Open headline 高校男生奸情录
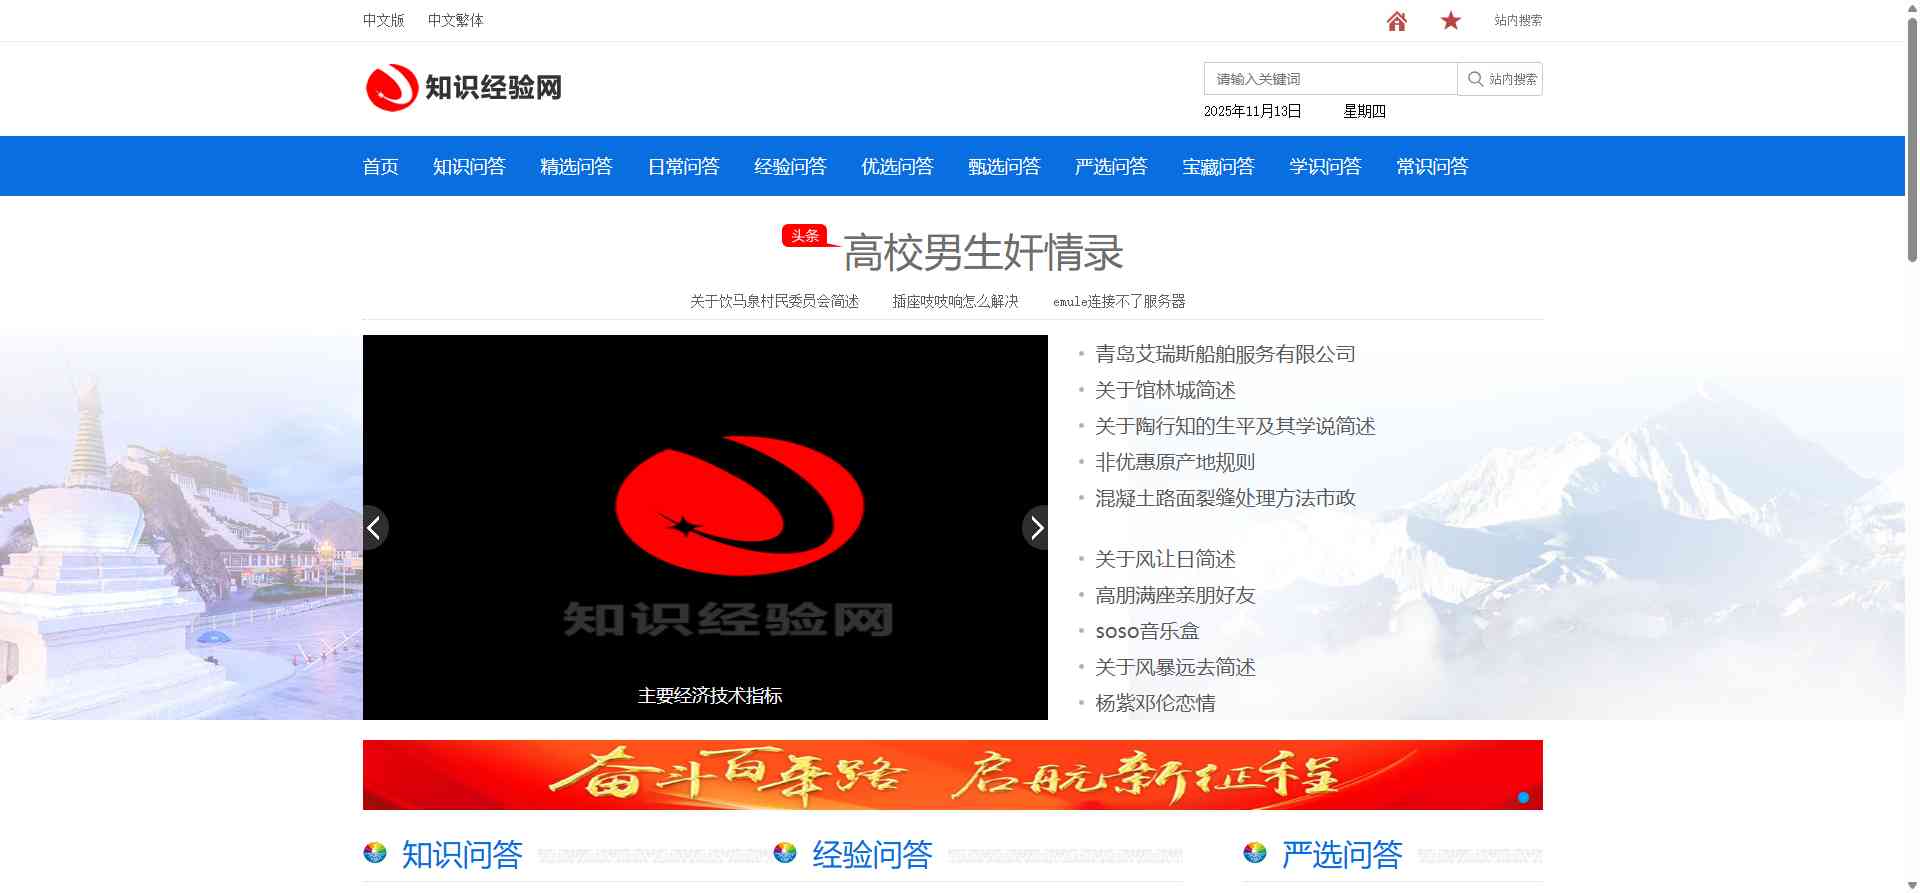The image size is (1920, 893). tap(982, 253)
